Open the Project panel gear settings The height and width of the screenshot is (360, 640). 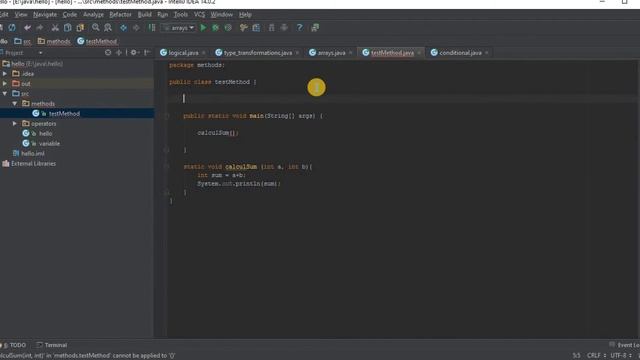point(134,53)
